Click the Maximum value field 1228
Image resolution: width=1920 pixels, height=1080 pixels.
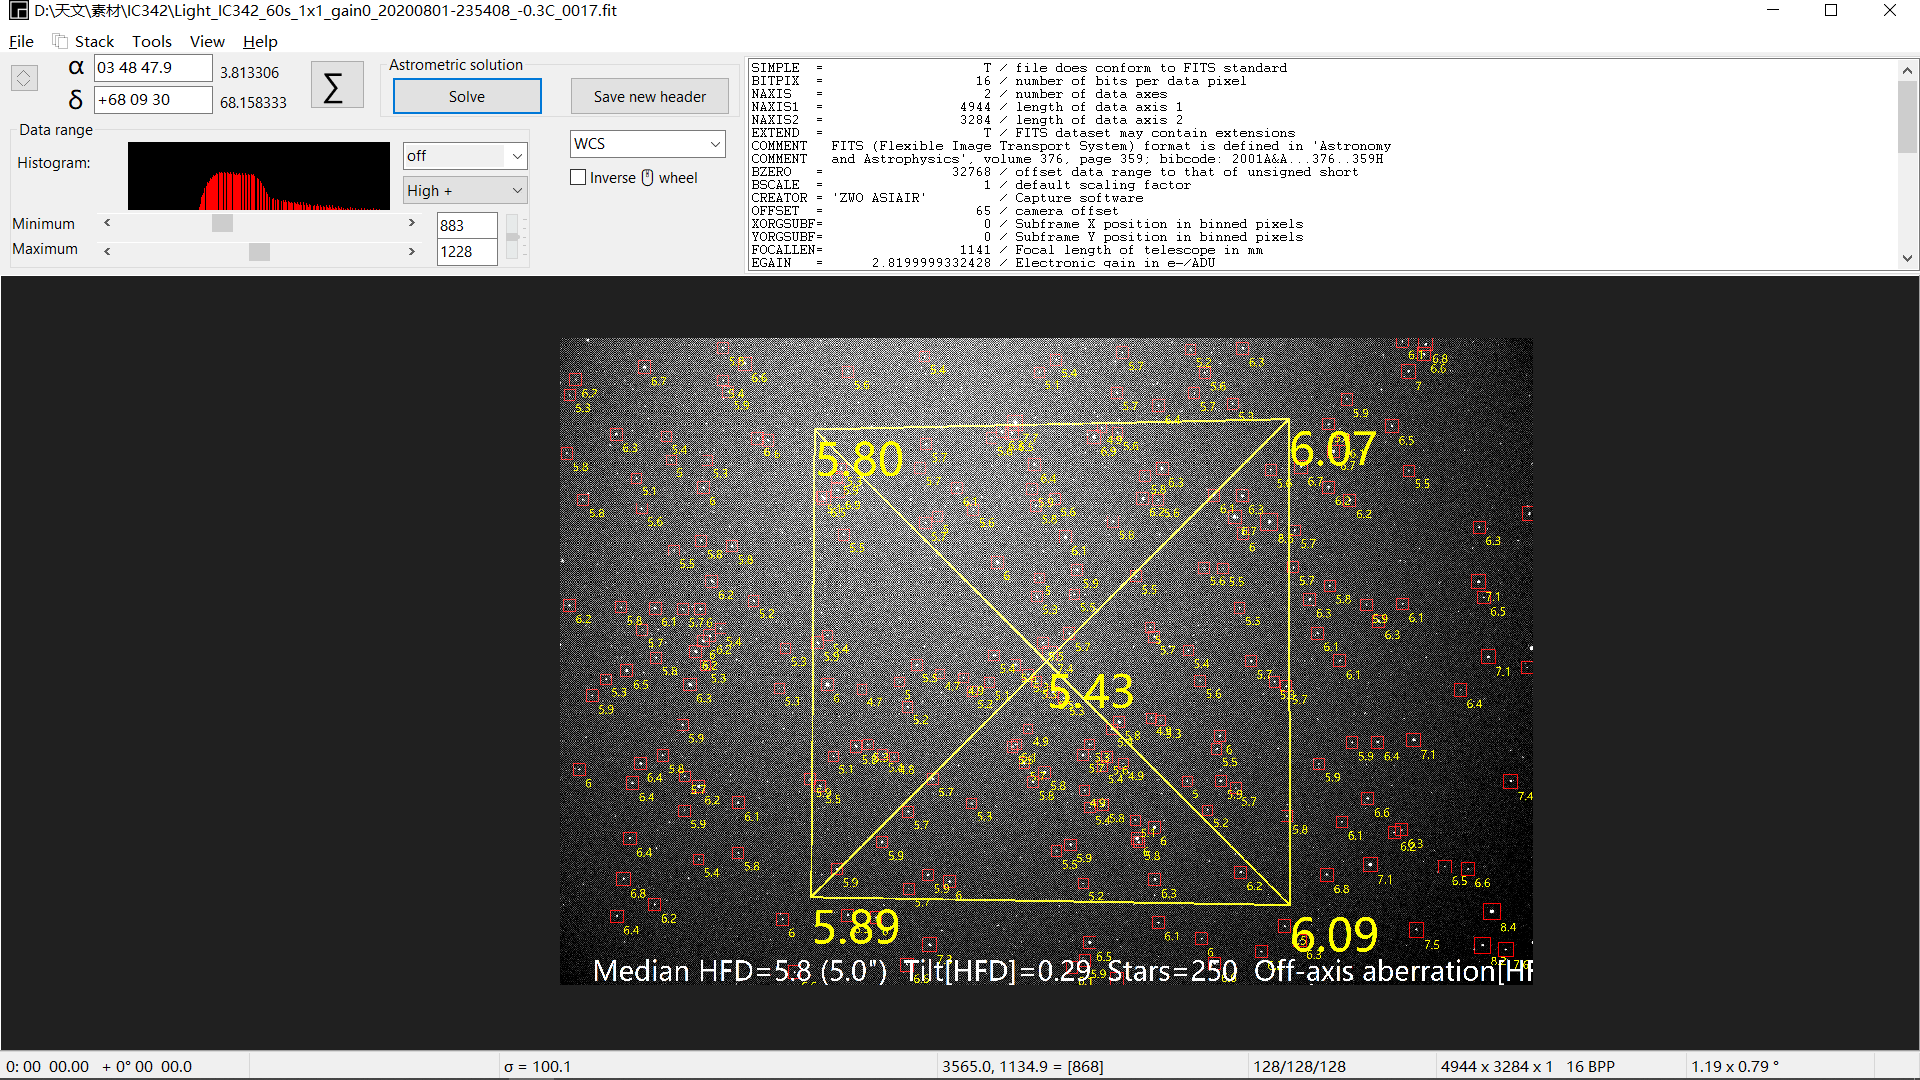(467, 252)
